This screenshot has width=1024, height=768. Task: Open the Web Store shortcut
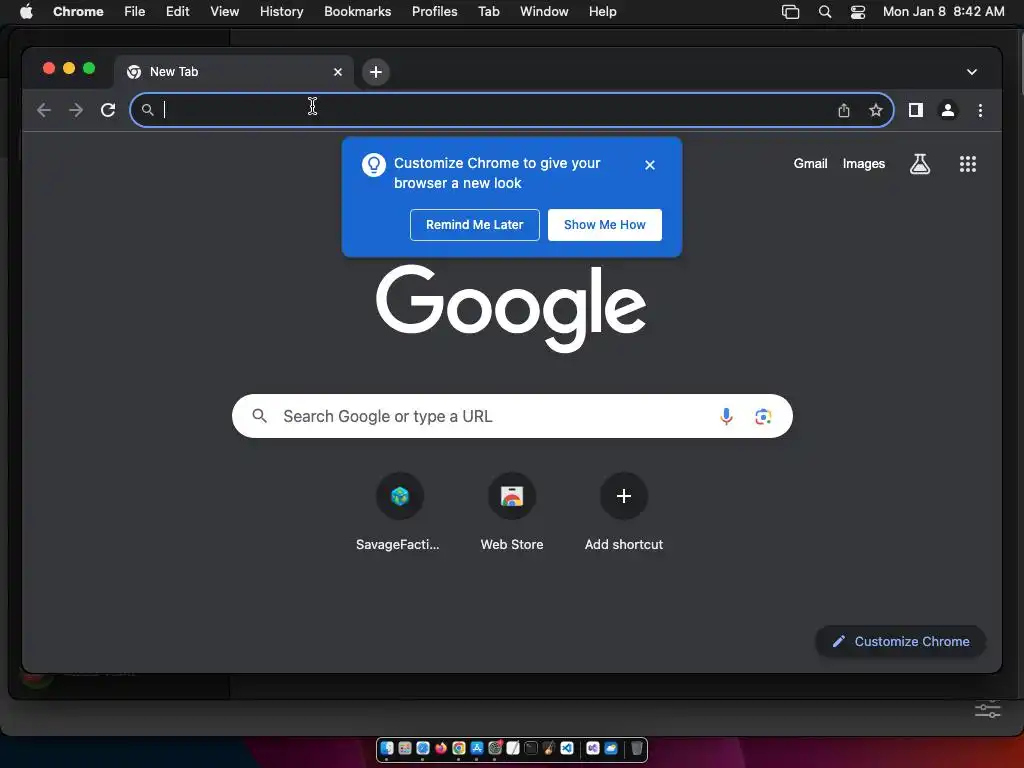[512, 512]
